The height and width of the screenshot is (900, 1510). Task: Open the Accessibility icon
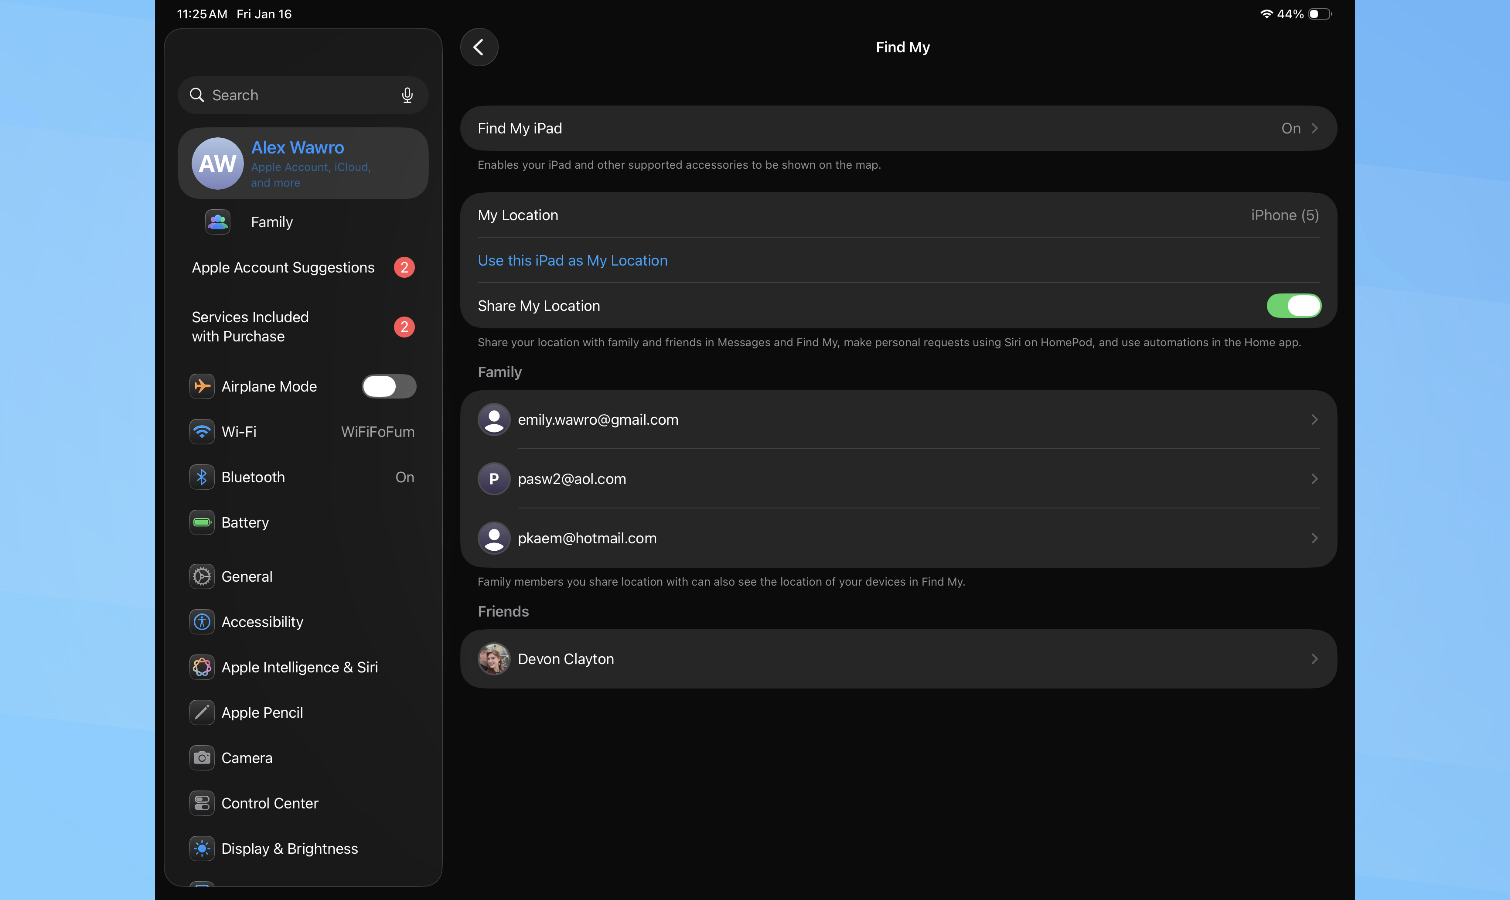tap(202, 622)
